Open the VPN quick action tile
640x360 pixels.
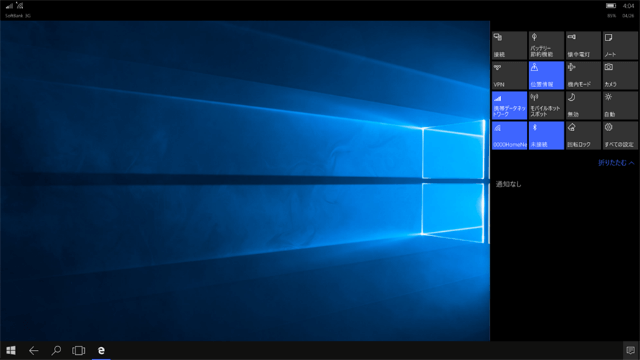coord(509,76)
